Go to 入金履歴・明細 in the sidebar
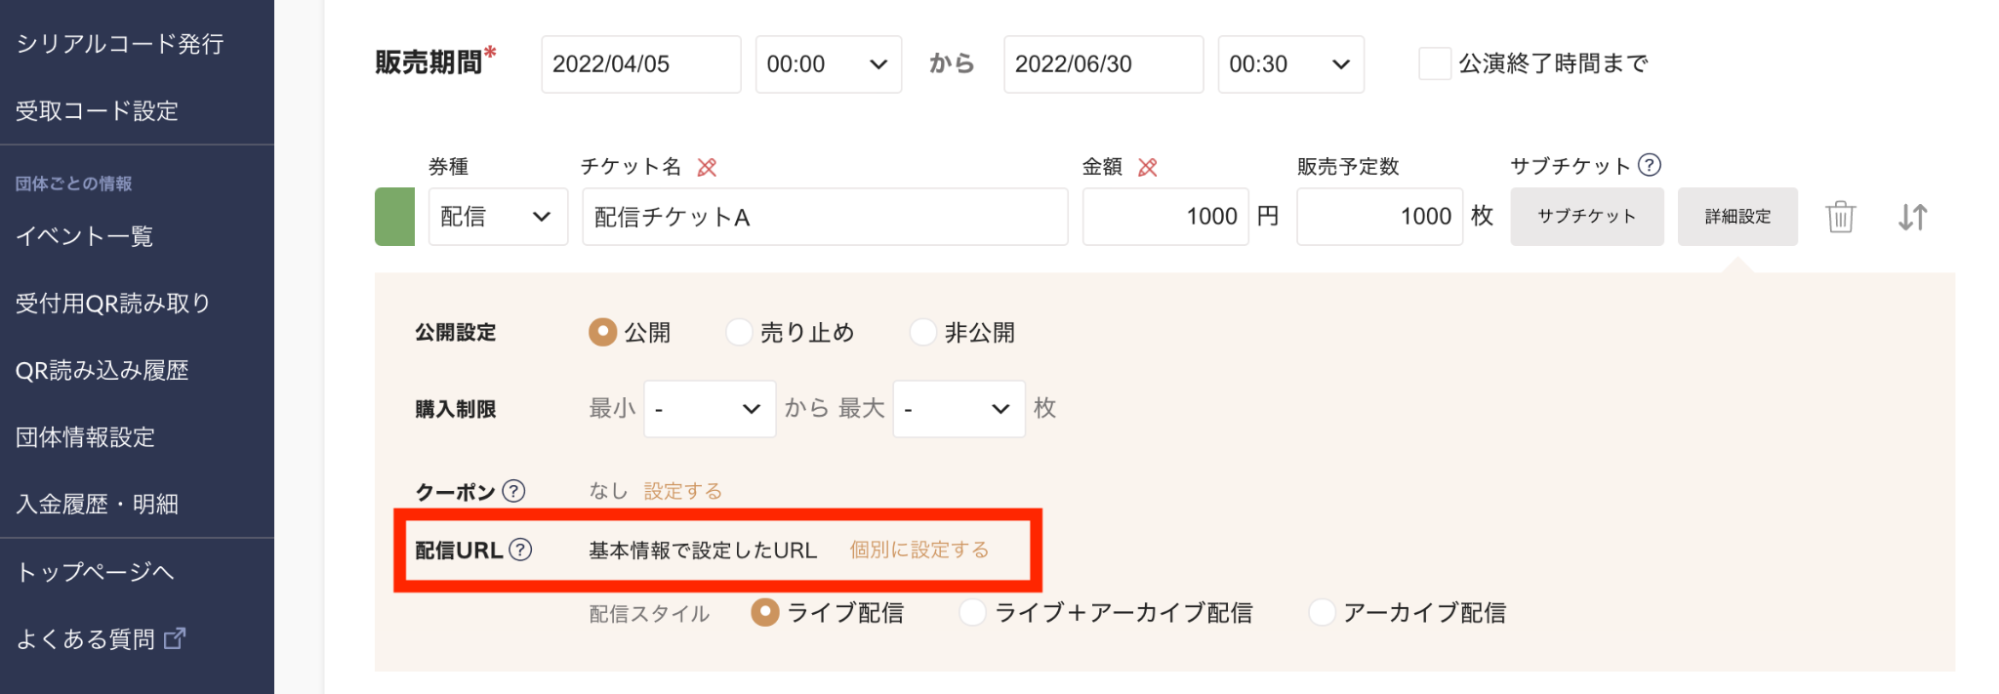The width and height of the screenshot is (1999, 694). point(97,504)
